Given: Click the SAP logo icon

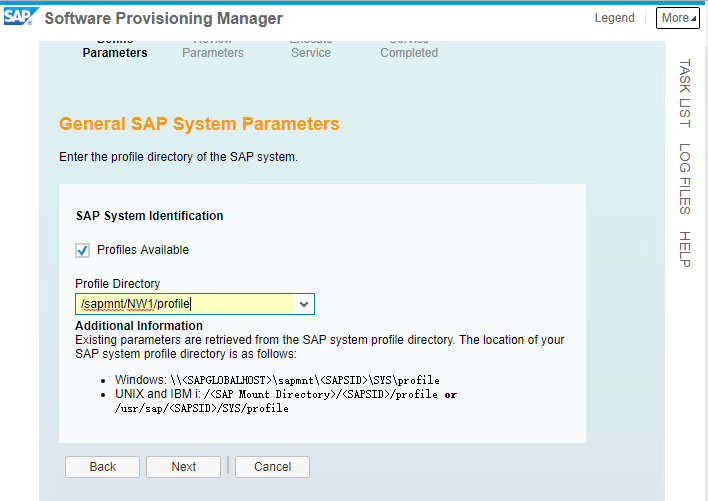Looking at the screenshot, I should pyautogui.click(x=20, y=17).
